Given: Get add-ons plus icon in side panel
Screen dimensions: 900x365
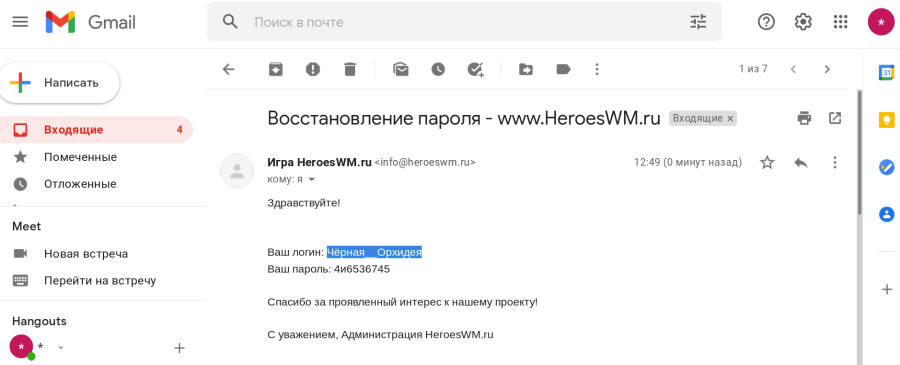Looking at the screenshot, I should click(887, 289).
